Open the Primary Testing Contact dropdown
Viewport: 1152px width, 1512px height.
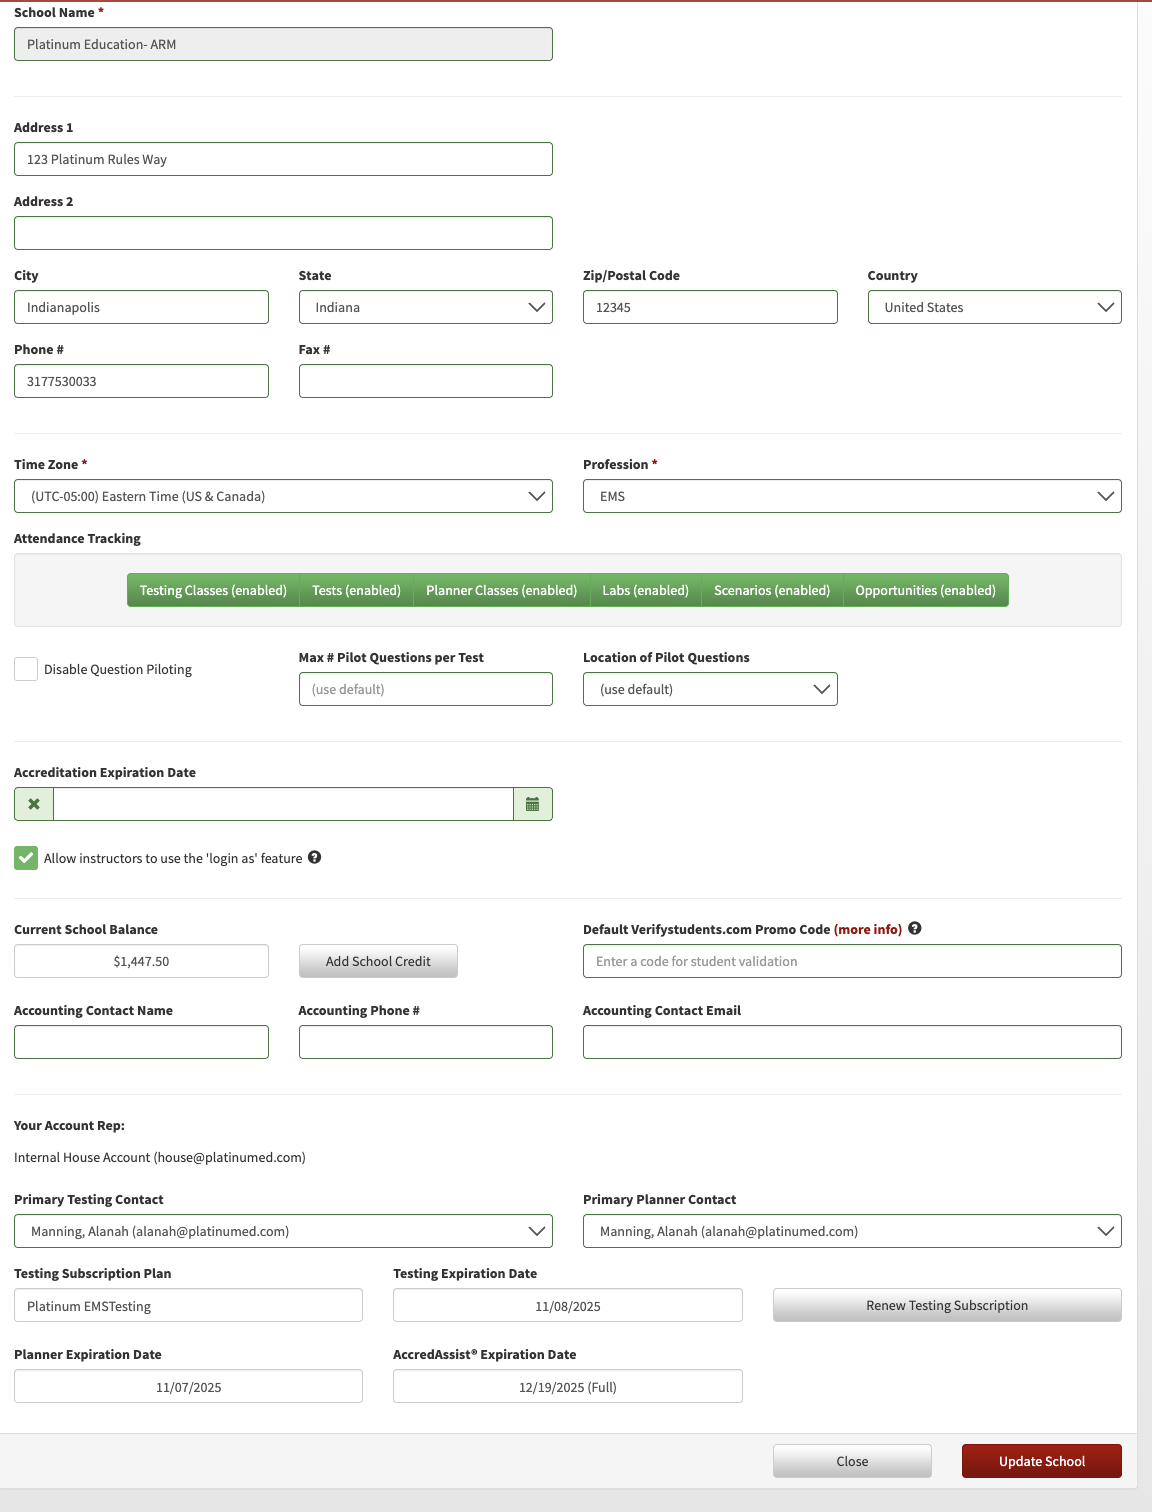(283, 1231)
